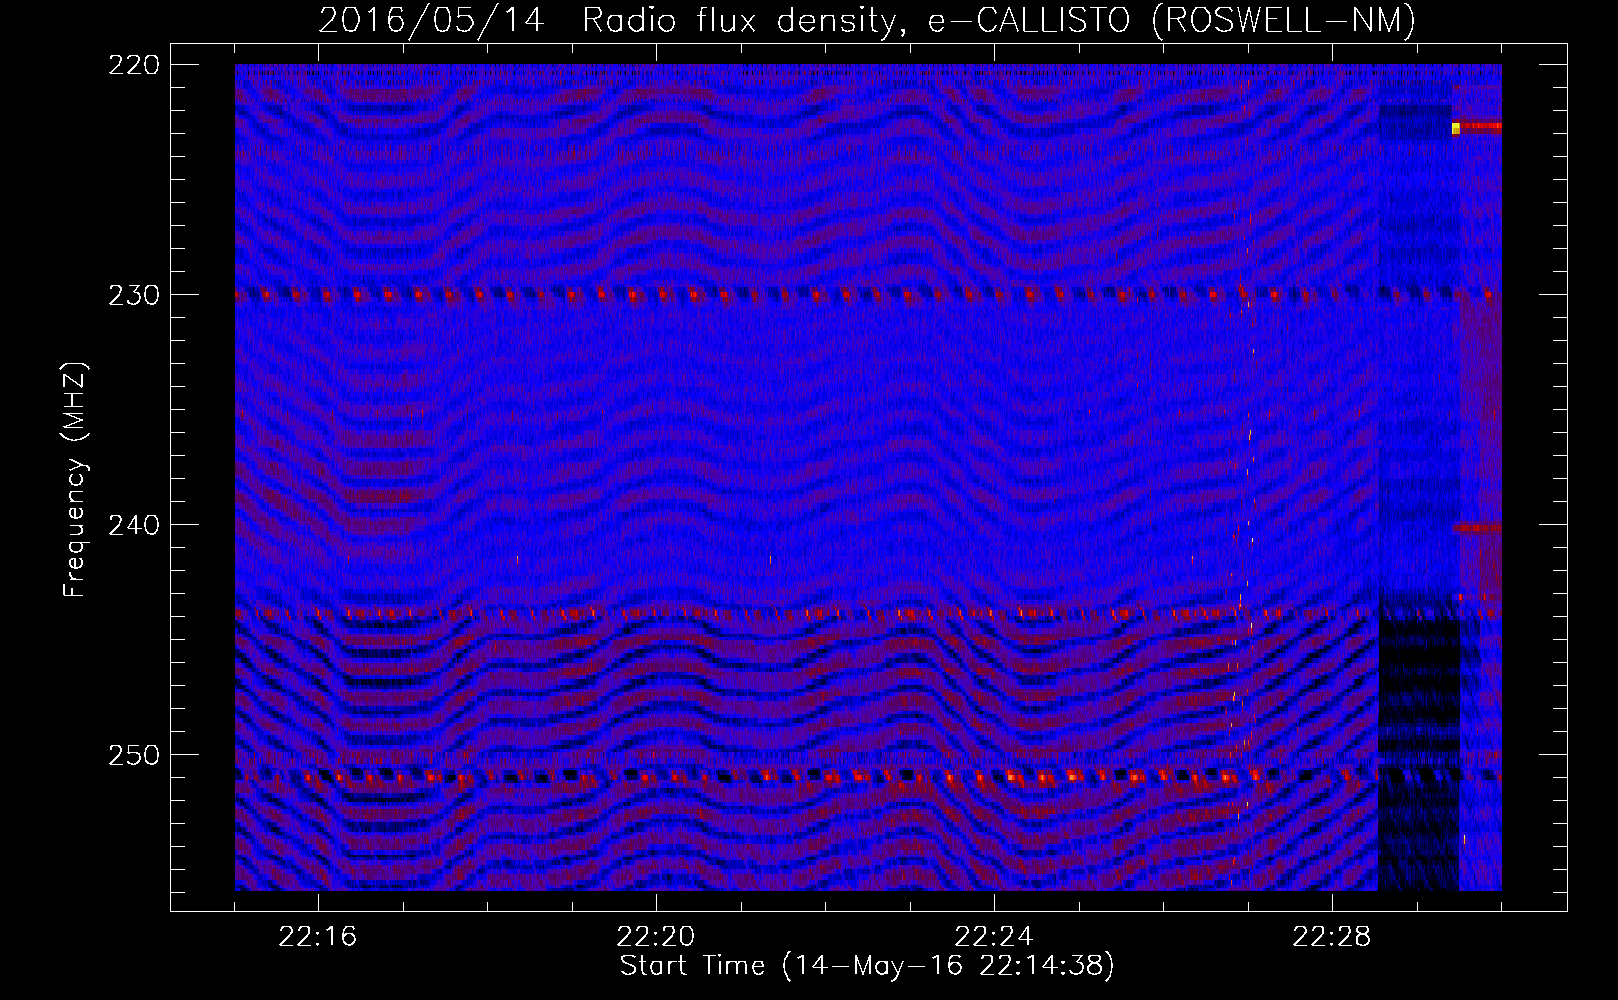Screen dimensions: 1618x1000
Task: Click the 240 frequency tick label
Action: click(x=134, y=525)
